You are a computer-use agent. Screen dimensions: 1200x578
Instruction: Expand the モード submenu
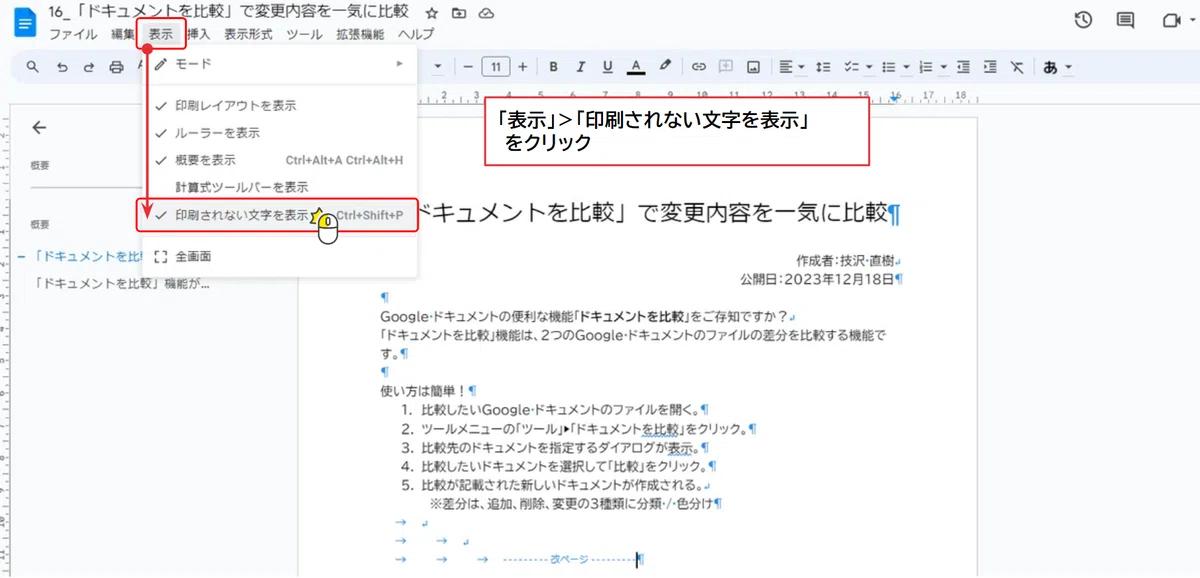pyautogui.click(x=279, y=64)
